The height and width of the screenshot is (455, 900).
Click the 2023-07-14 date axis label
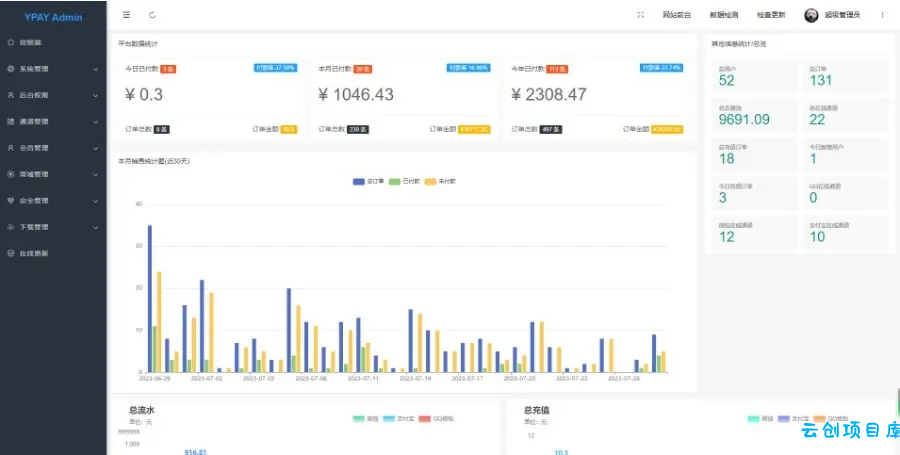point(414,379)
